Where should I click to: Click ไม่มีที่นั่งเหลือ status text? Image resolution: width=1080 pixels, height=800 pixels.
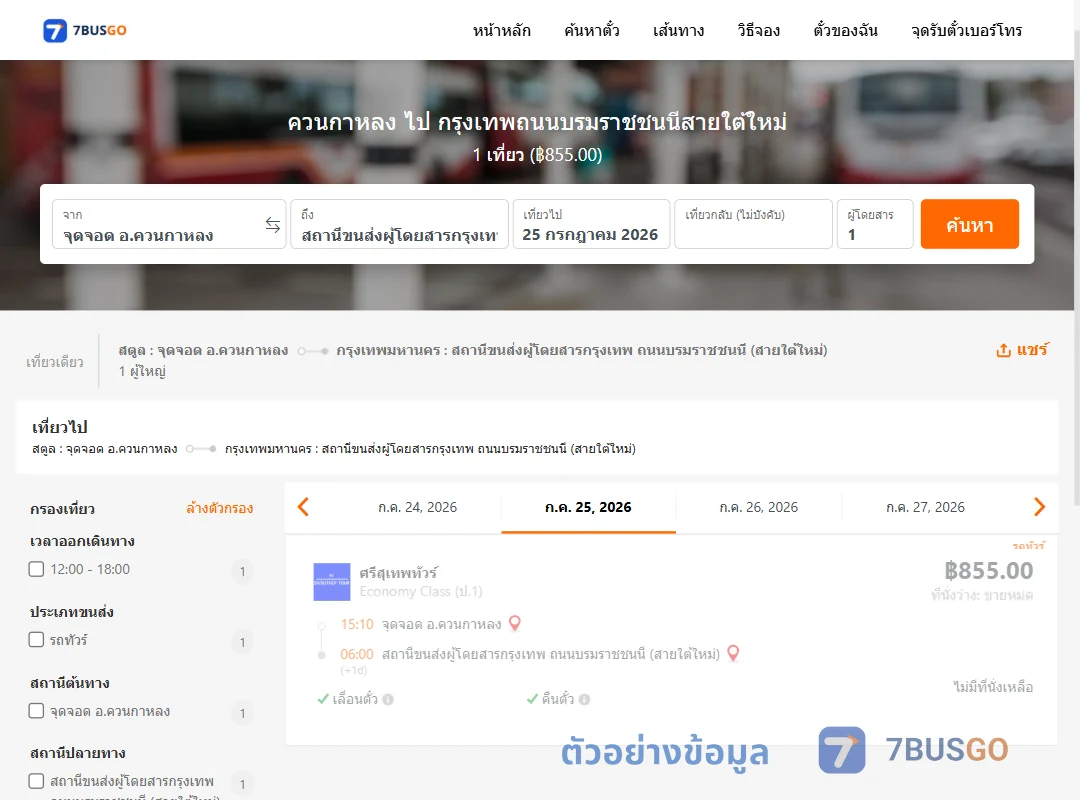coord(993,687)
